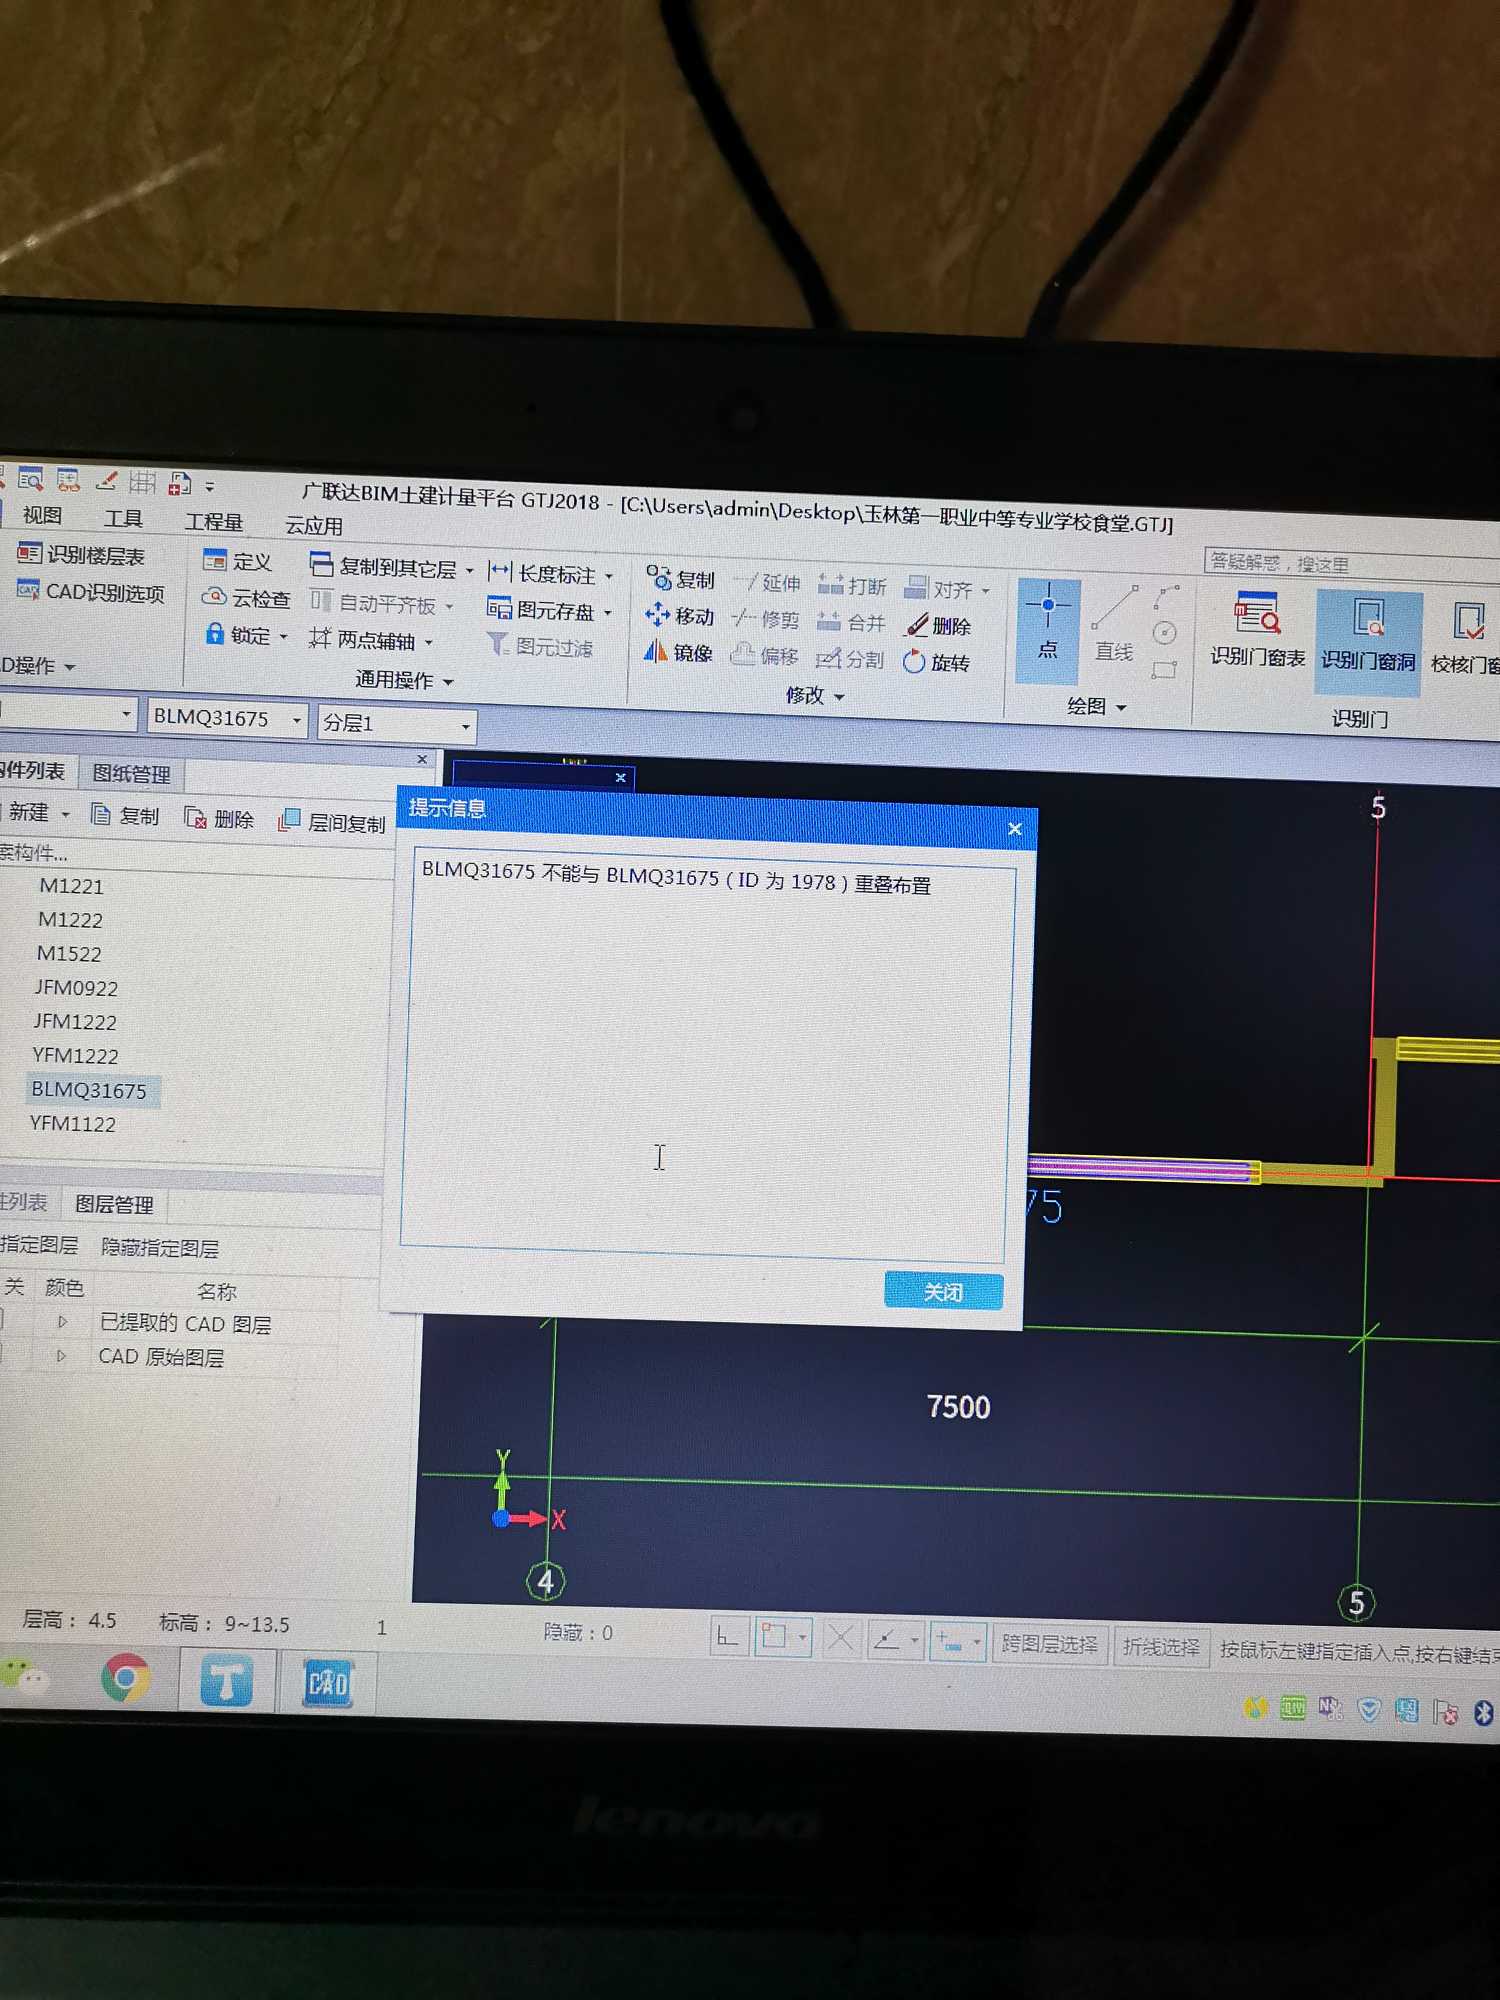Click the 关闭 button in dialog

click(943, 1291)
